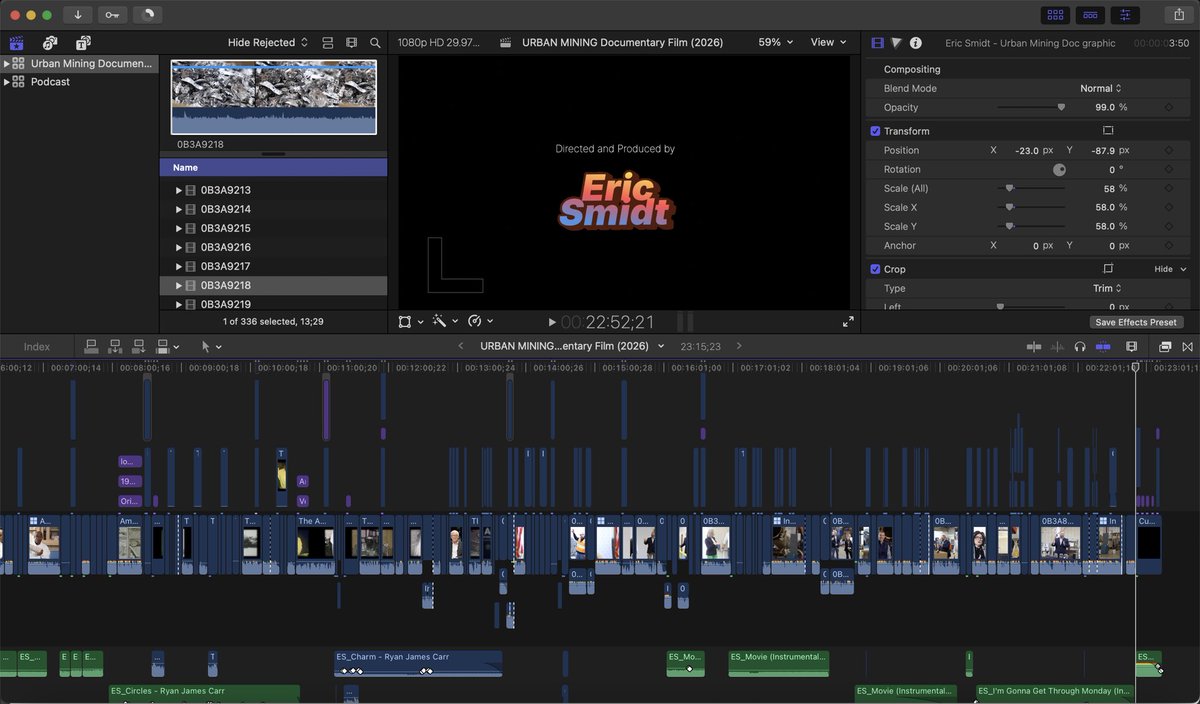Select clip 0B3A9217 in the list
Viewport: 1200px width, 704px height.
point(273,266)
